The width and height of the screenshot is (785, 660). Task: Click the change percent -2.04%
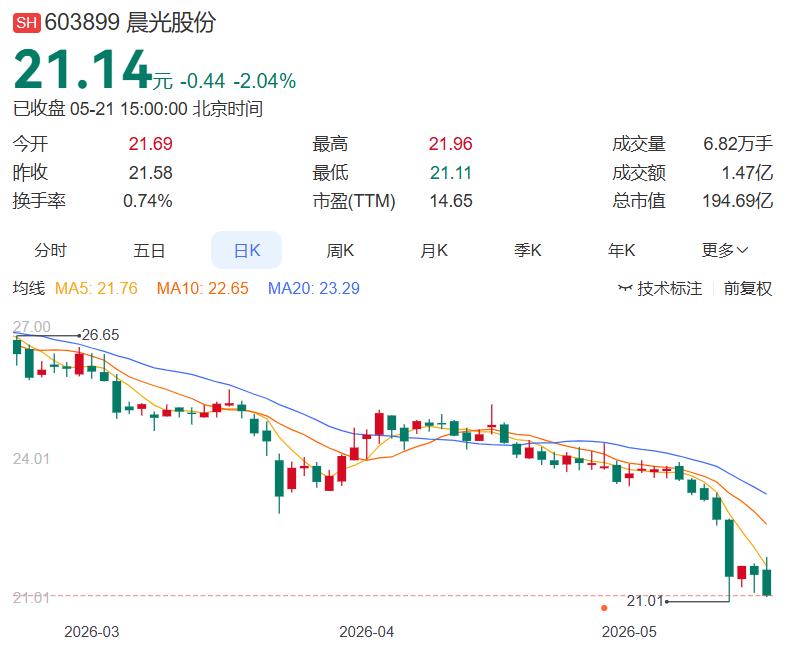pyautogui.click(x=265, y=81)
